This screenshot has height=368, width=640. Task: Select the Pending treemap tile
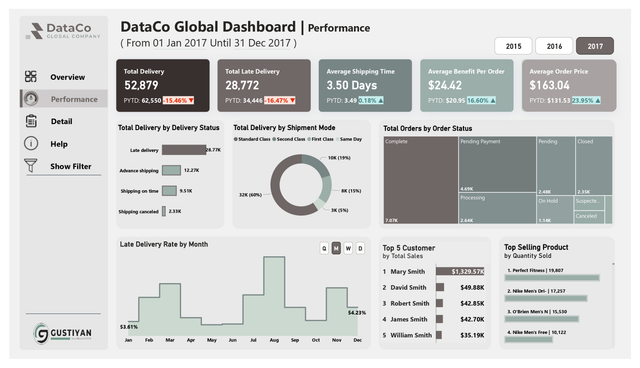coord(556,166)
